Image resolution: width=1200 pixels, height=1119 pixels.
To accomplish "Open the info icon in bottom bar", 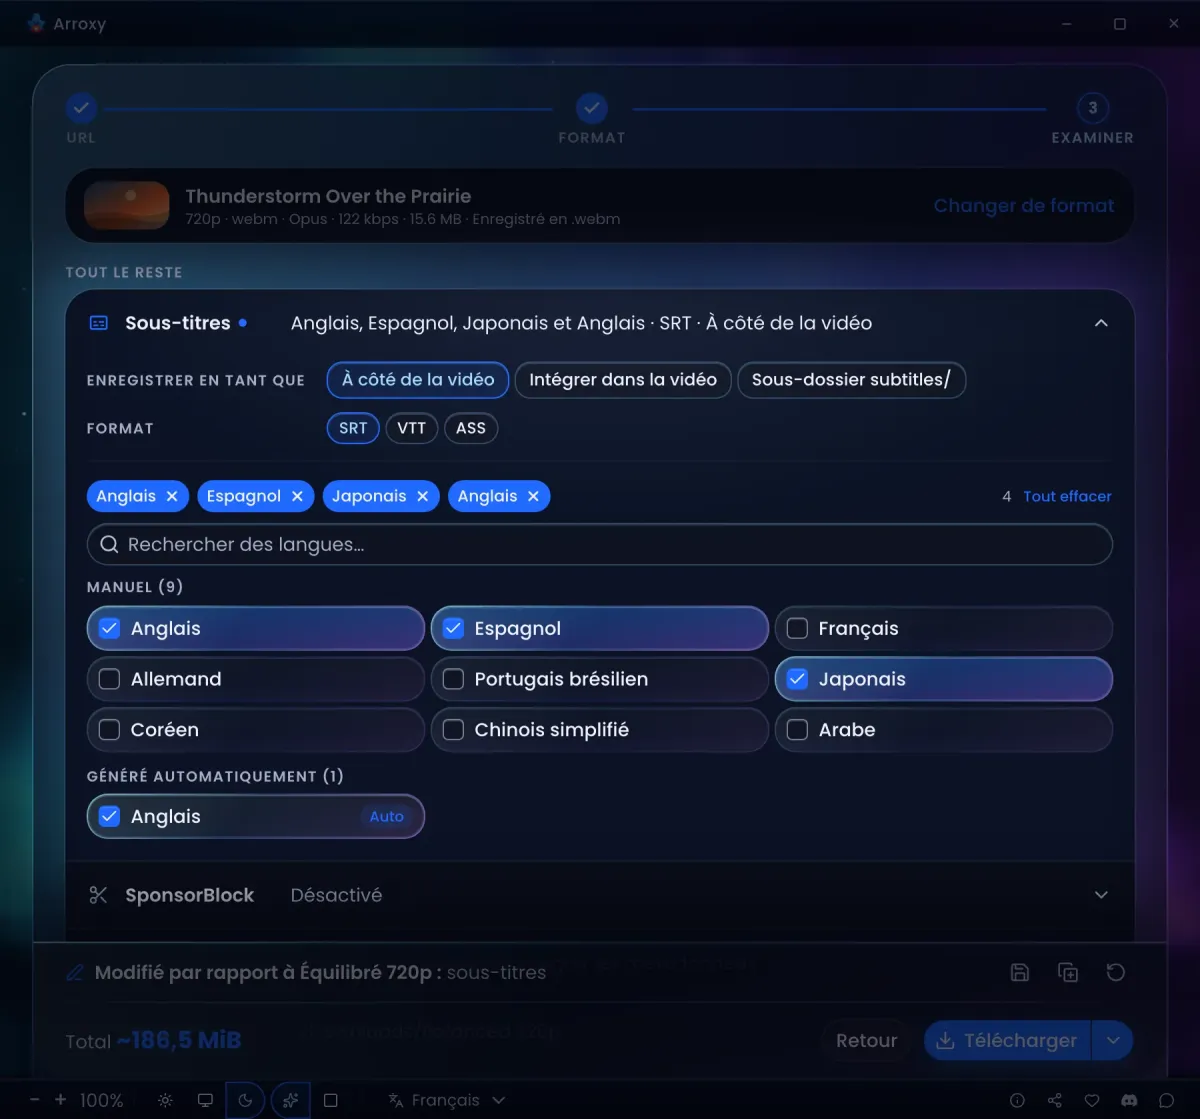I will (x=1017, y=1100).
